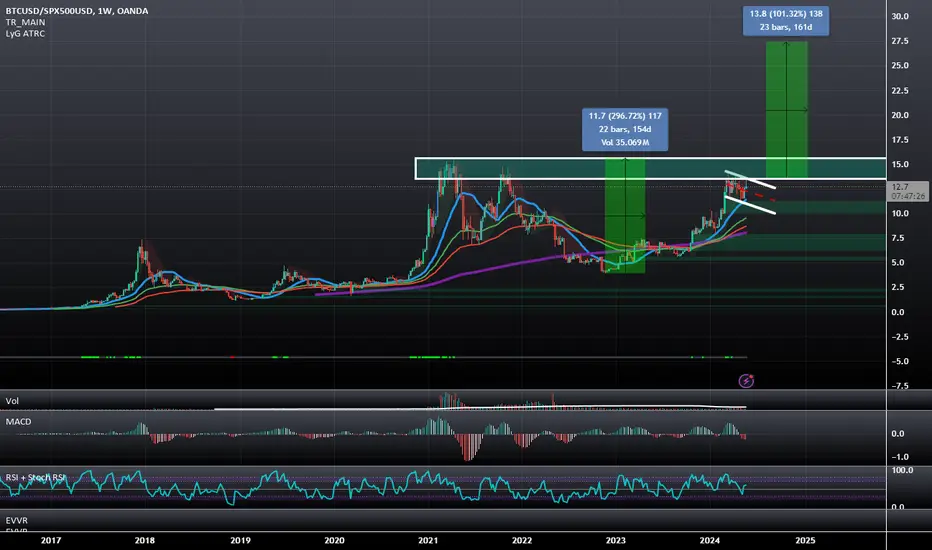The width and height of the screenshot is (932, 550).
Task: Click the 2019 time axis label
Action: (x=240, y=540)
